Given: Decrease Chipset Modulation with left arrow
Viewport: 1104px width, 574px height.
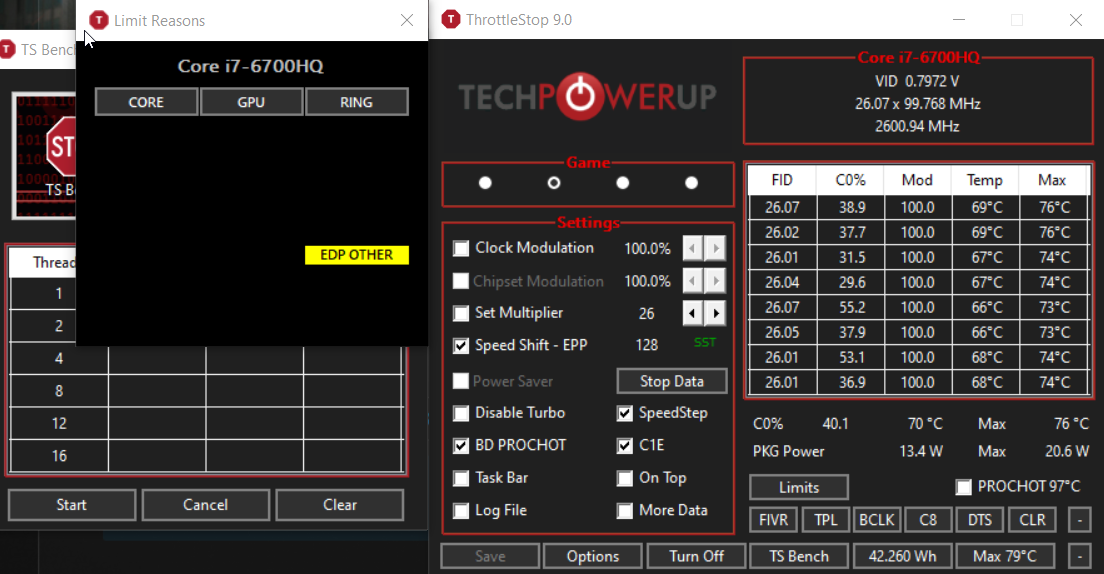Looking at the screenshot, I should tap(692, 281).
